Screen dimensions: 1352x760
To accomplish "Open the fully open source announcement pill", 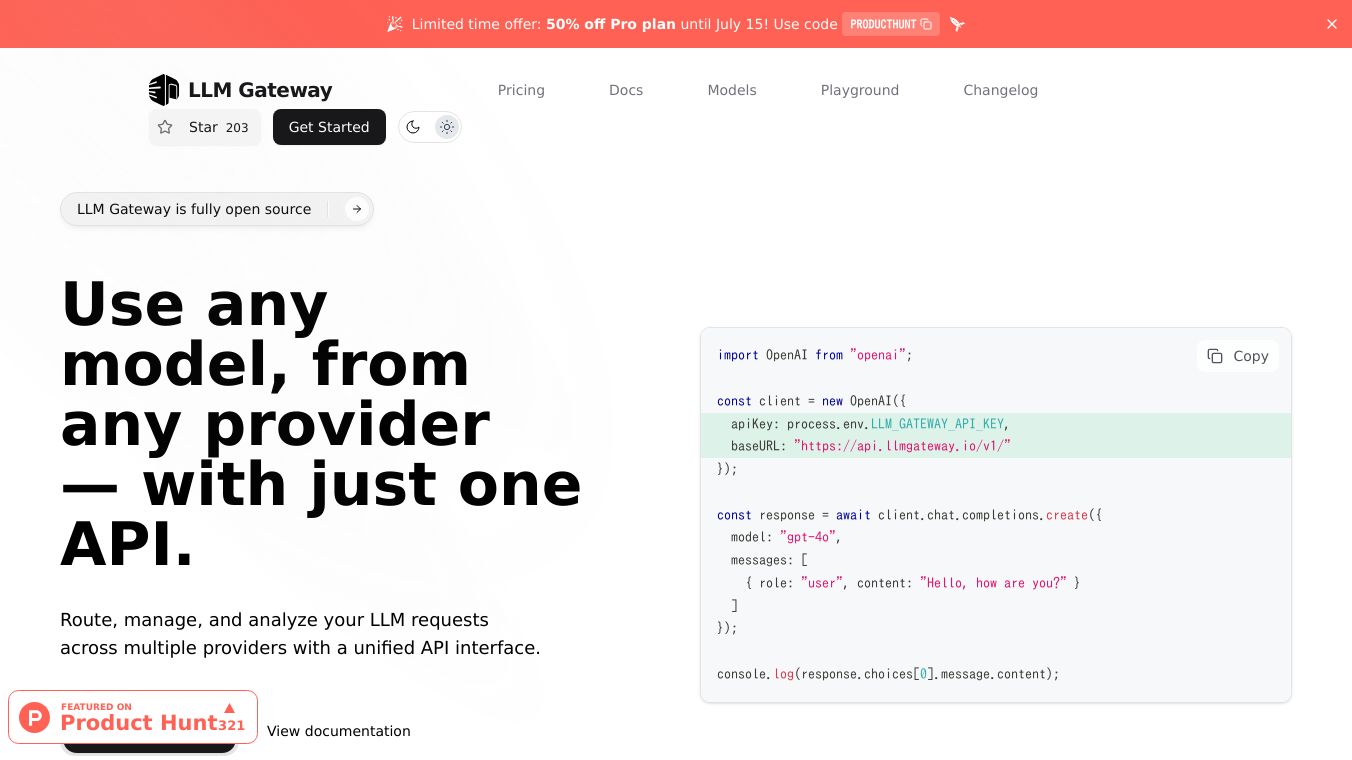I will [x=217, y=209].
